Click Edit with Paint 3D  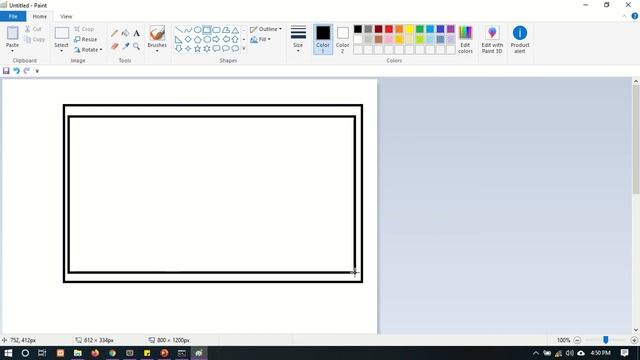tap(492, 39)
